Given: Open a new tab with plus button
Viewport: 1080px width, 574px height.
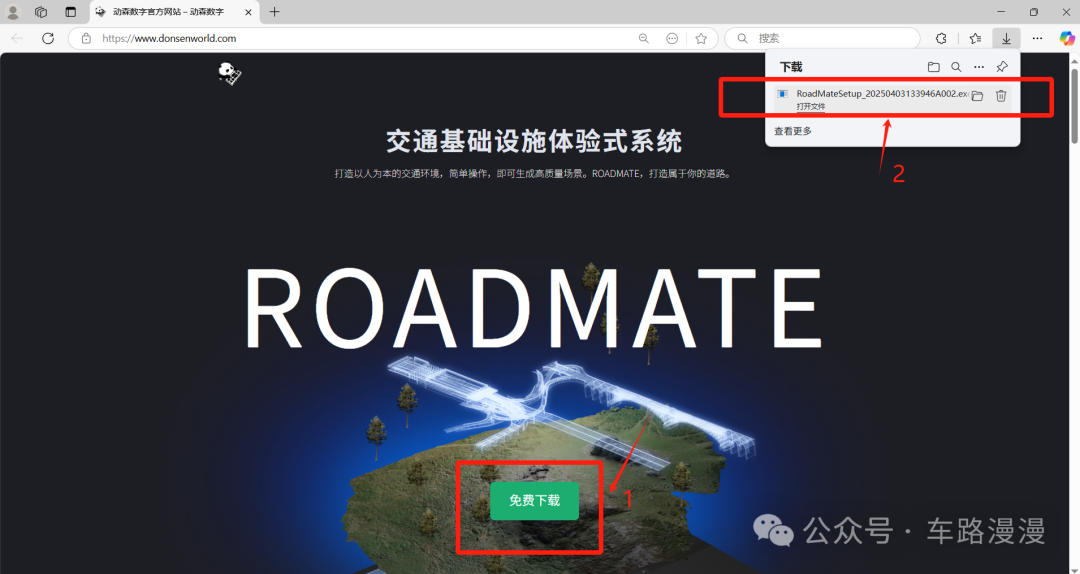Looking at the screenshot, I should [x=274, y=12].
